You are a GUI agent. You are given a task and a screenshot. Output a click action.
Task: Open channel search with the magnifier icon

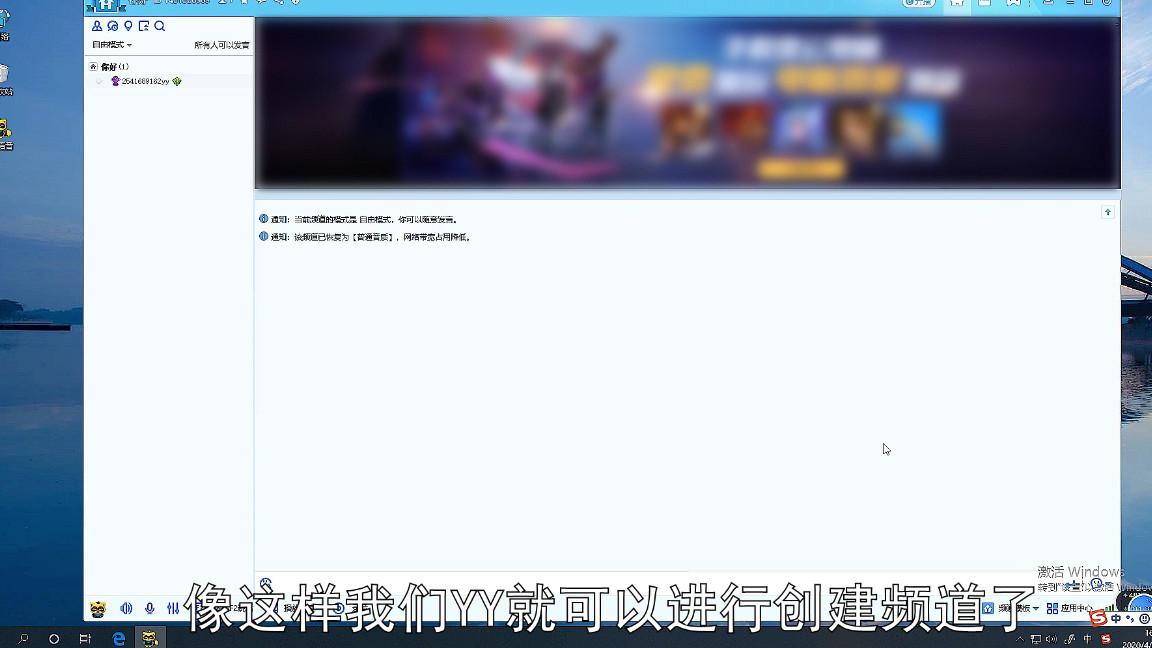pyautogui.click(x=159, y=27)
